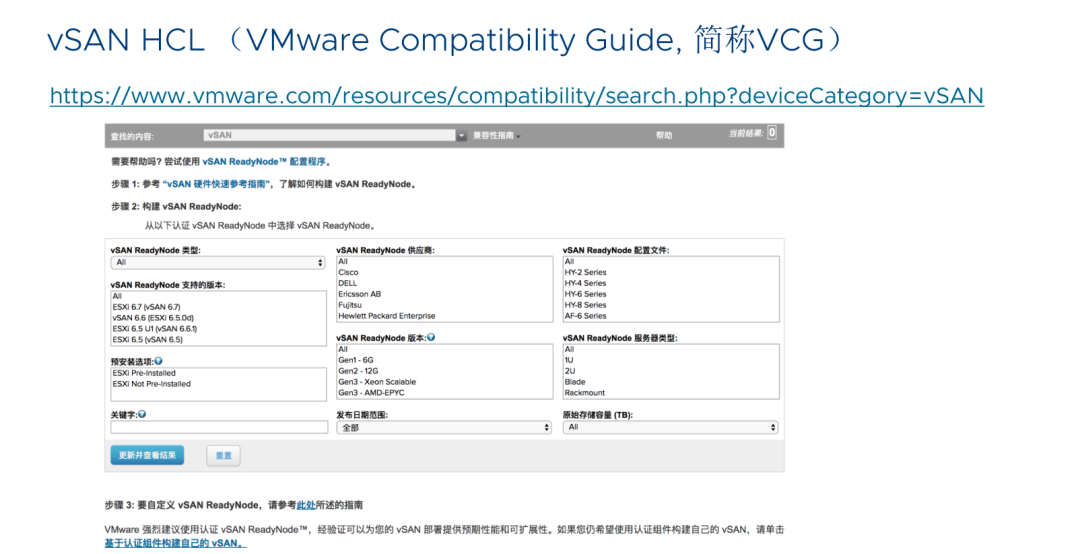The width and height of the screenshot is (1080, 554).
Task: Click the help icon next to ReadyNode 版本
Action: click(431, 338)
